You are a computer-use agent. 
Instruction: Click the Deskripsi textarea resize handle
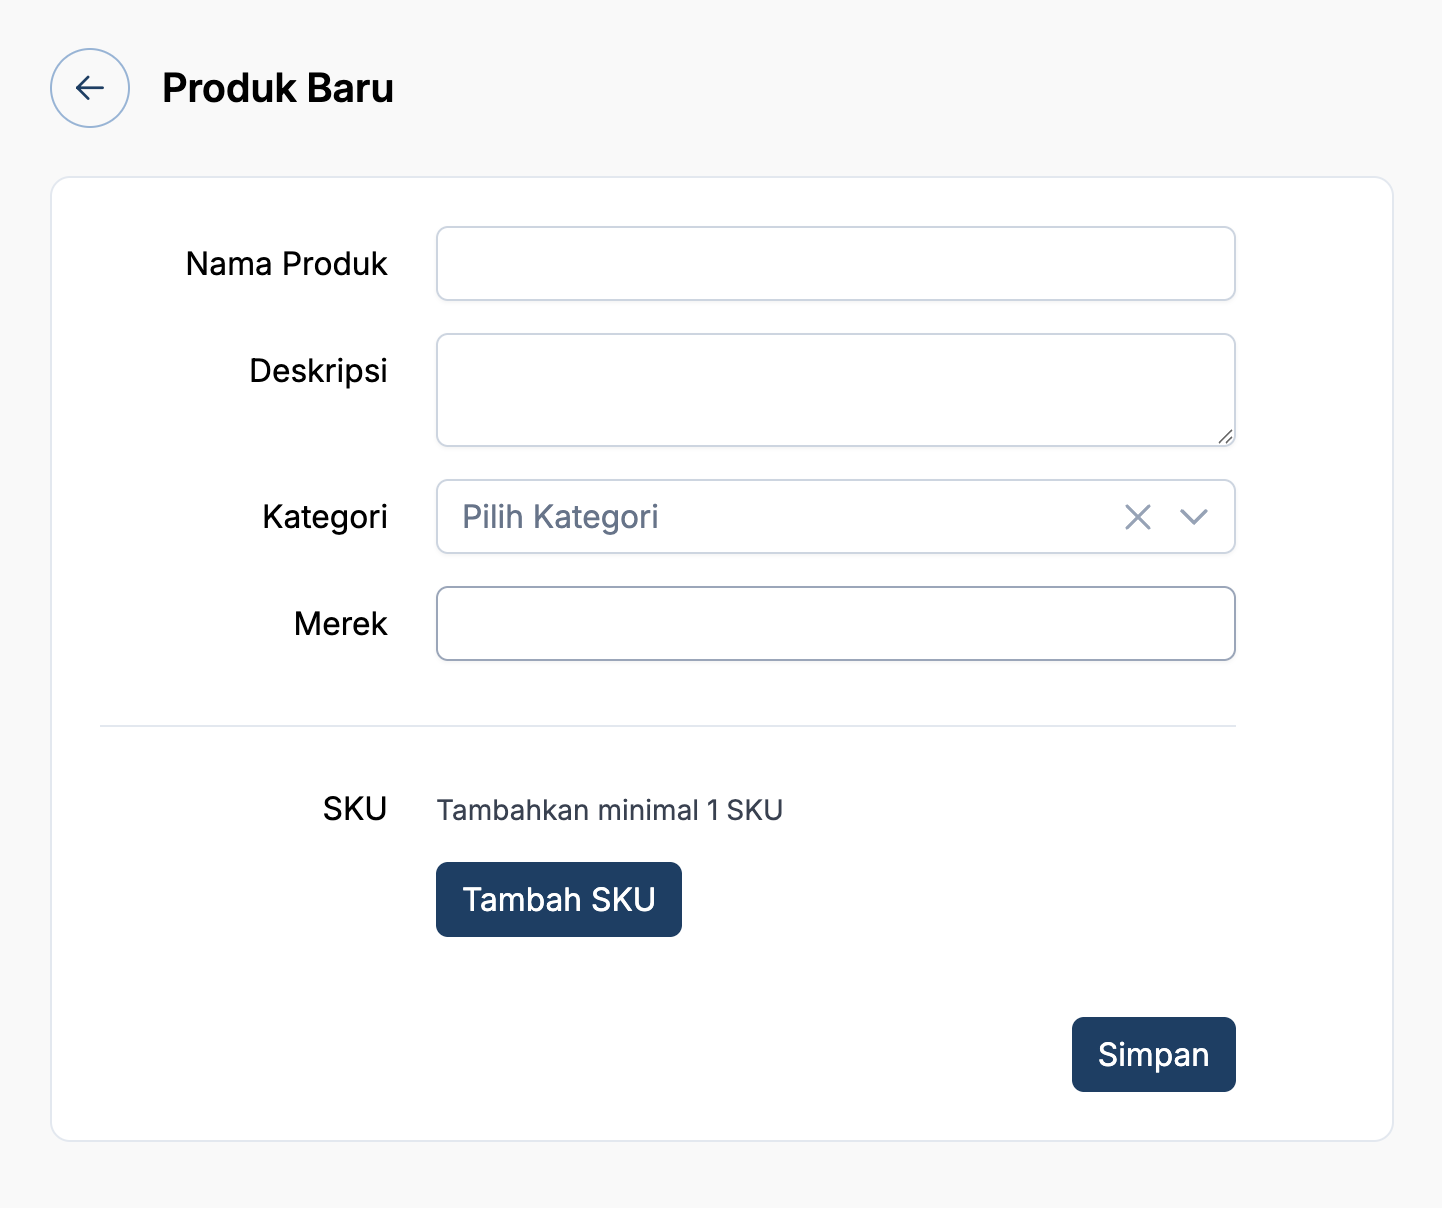click(1225, 436)
